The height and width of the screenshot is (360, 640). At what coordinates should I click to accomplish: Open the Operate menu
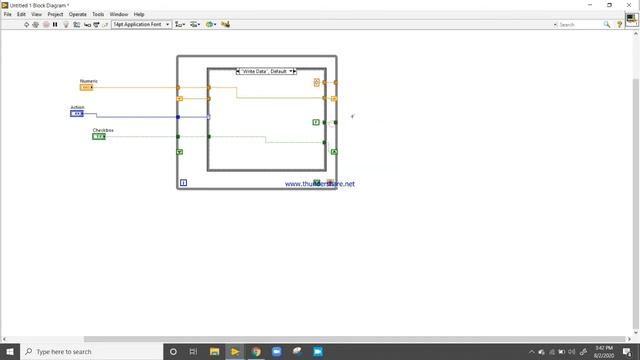coord(78,14)
